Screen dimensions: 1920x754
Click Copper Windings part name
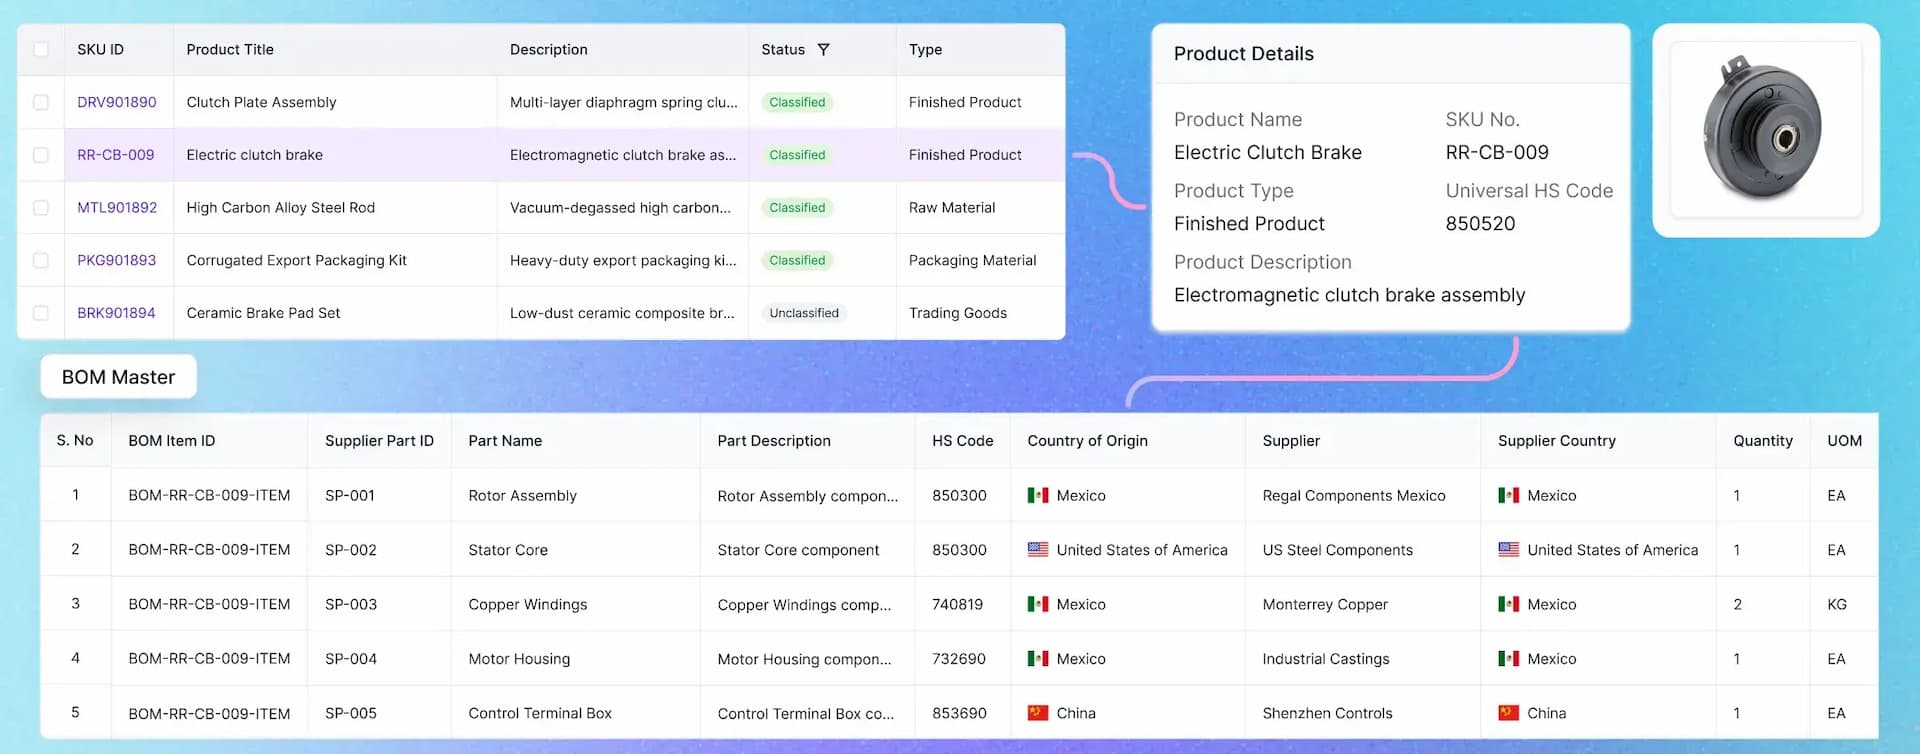pos(528,604)
